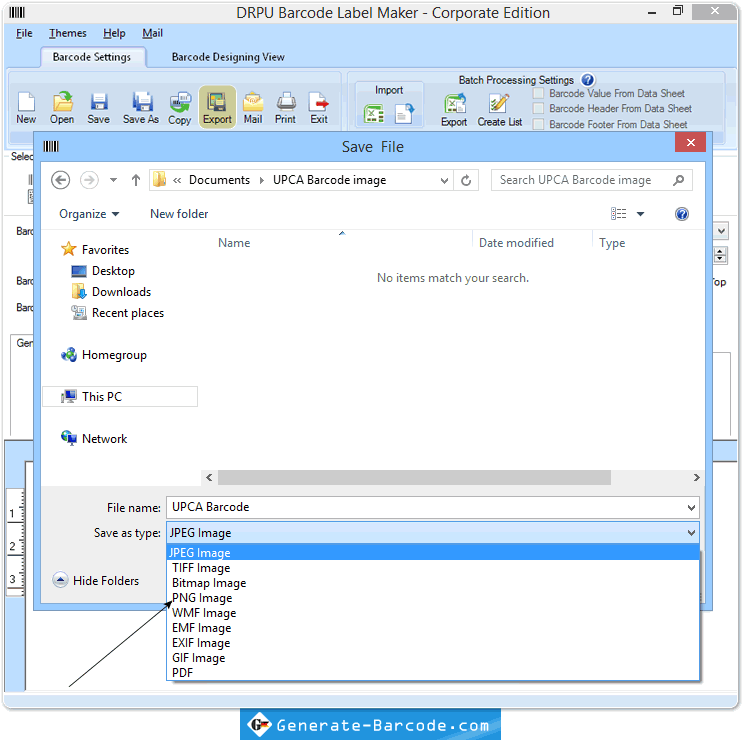Collapse the Save as type dropdown
Screen dimensions: 744x740
tap(691, 533)
